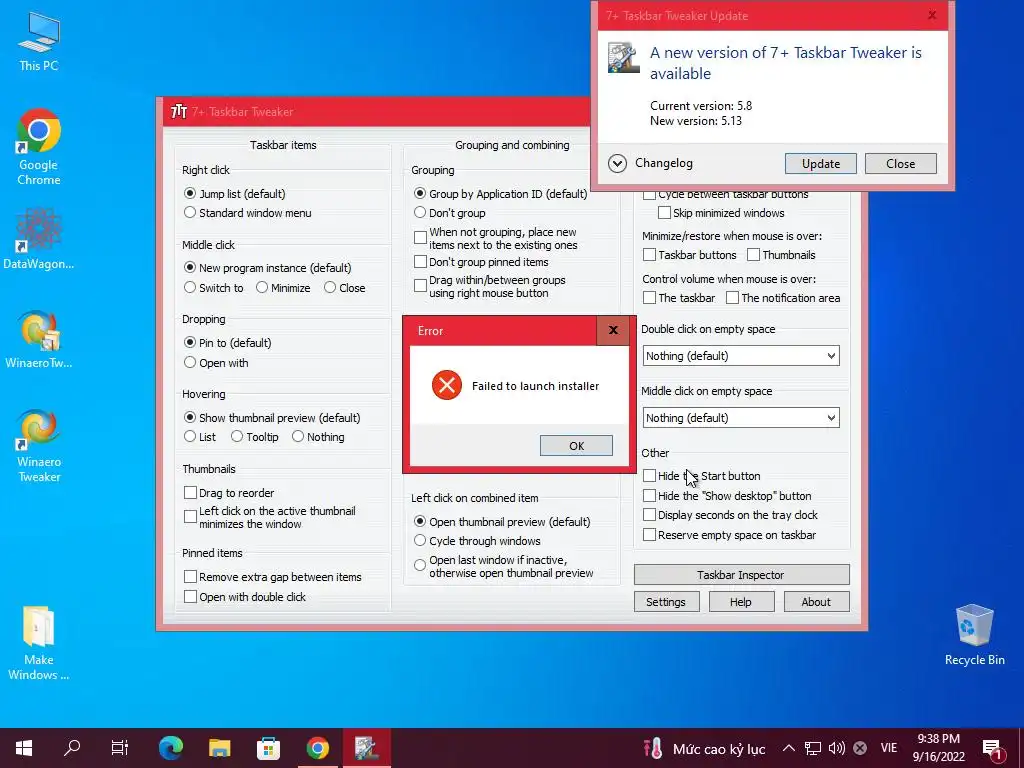Click the Update button
Screen dimensions: 1024x768
click(x=820, y=163)
